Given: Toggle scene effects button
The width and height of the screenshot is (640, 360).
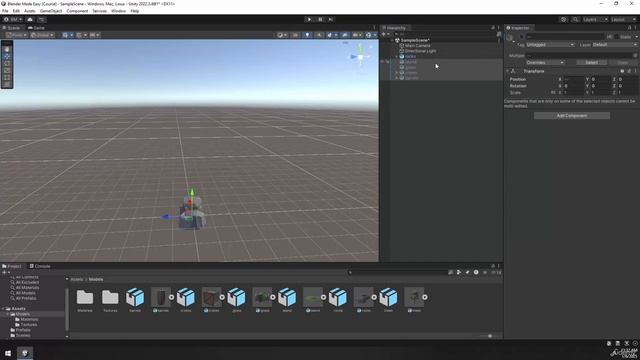Looking at the screenshot, I should (x=331, y=35).
